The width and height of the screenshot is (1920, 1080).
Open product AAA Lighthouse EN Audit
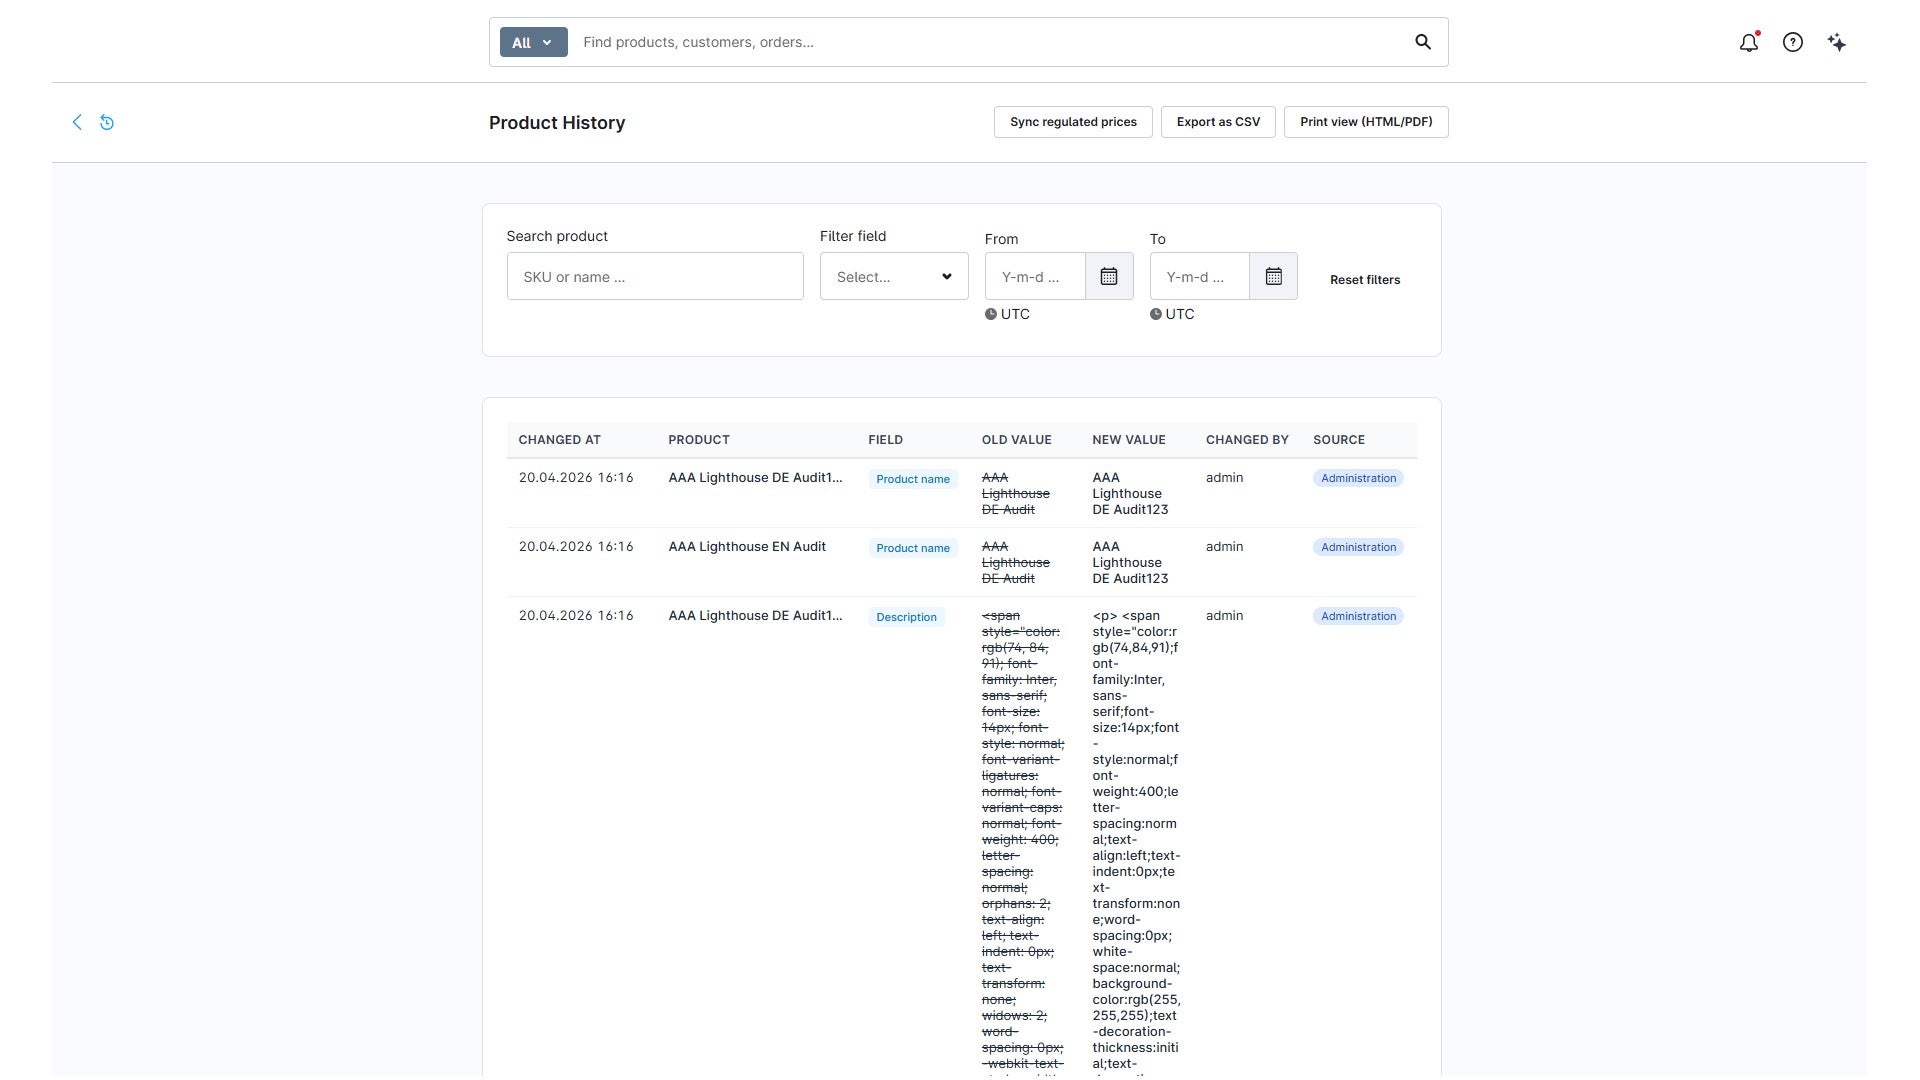[747, 547]
